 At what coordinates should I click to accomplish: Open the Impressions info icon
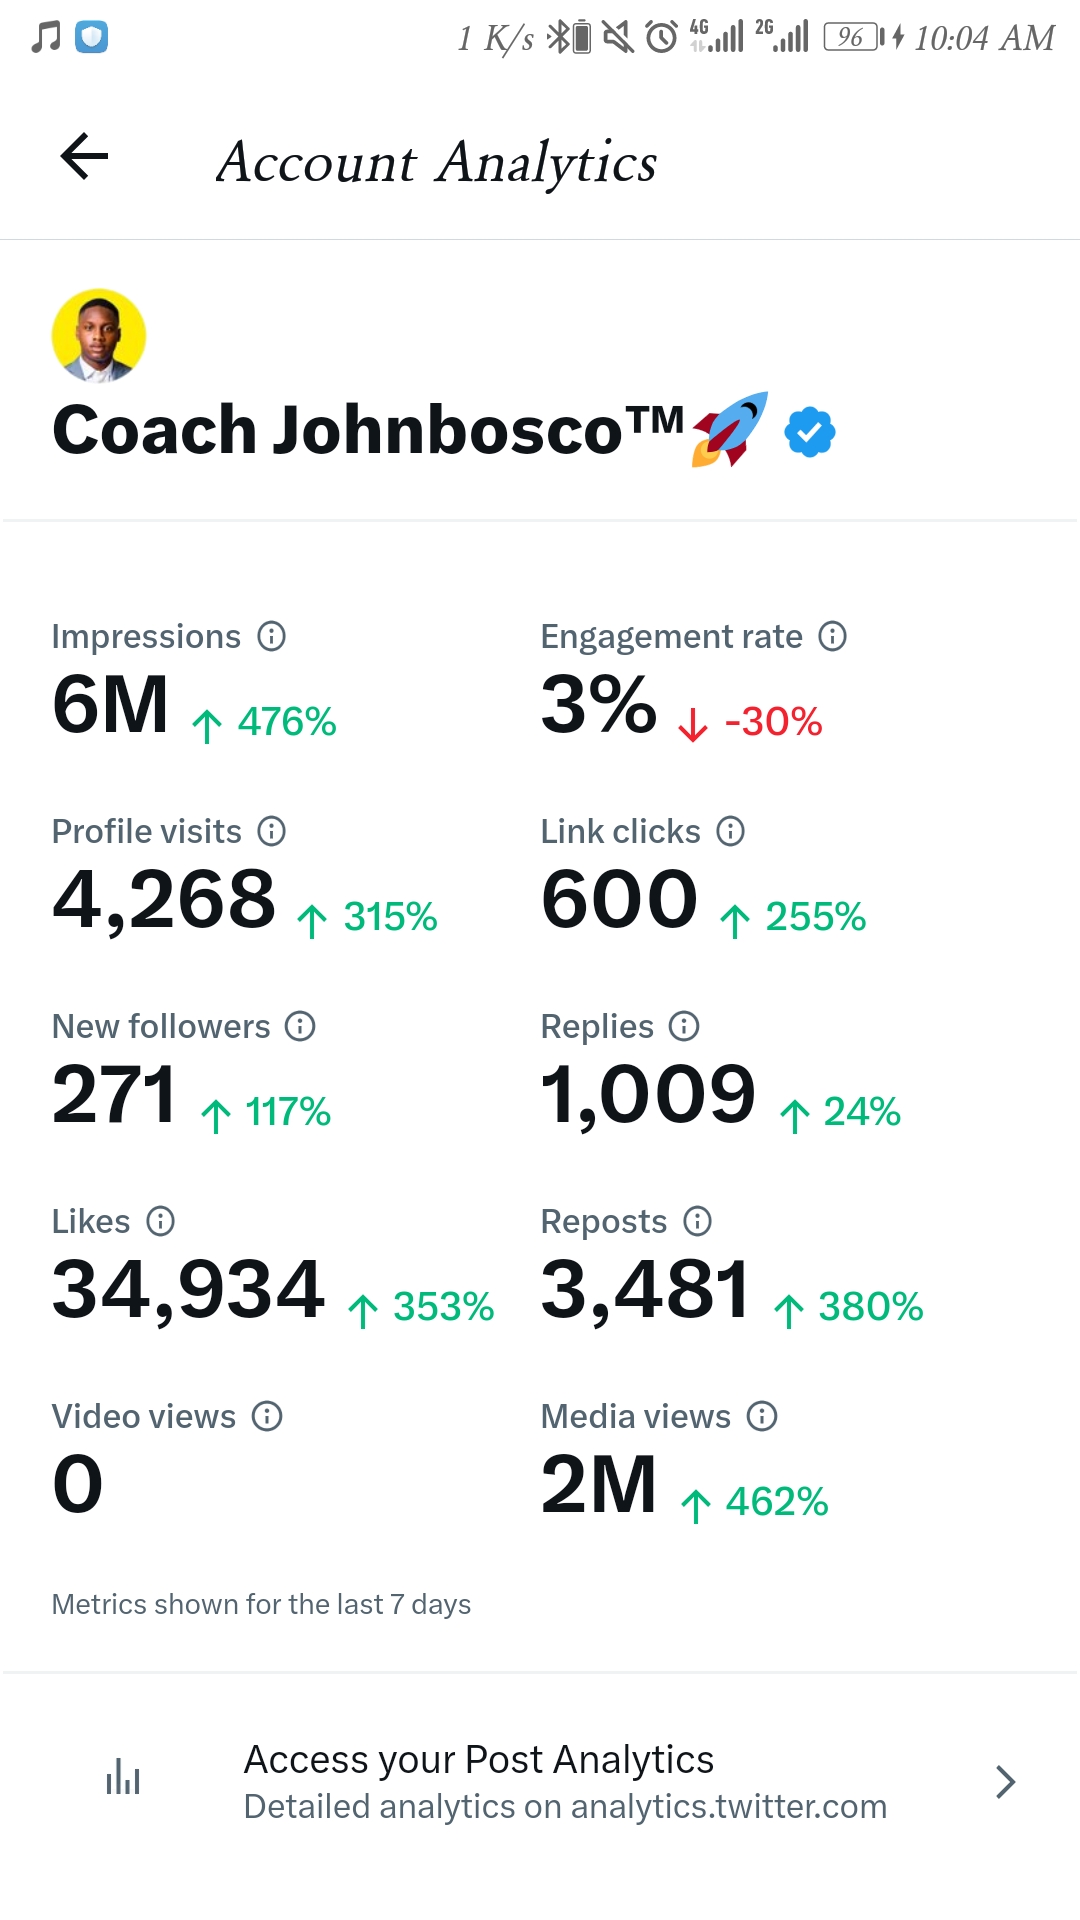pos(271,636)
